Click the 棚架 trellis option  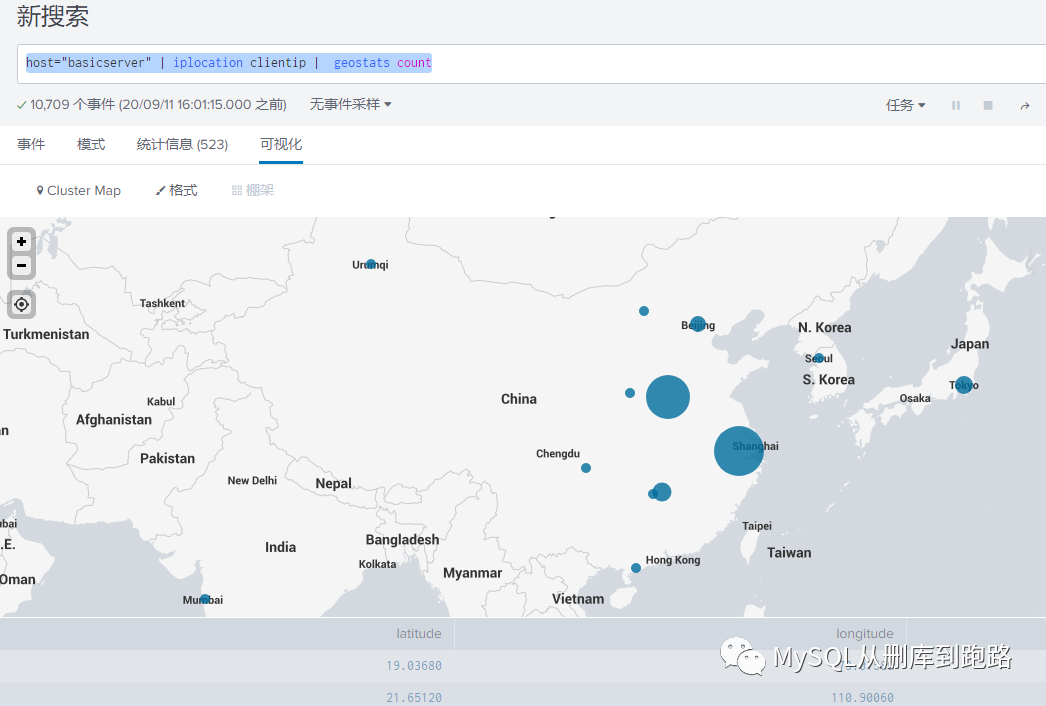tap(253, 190)
